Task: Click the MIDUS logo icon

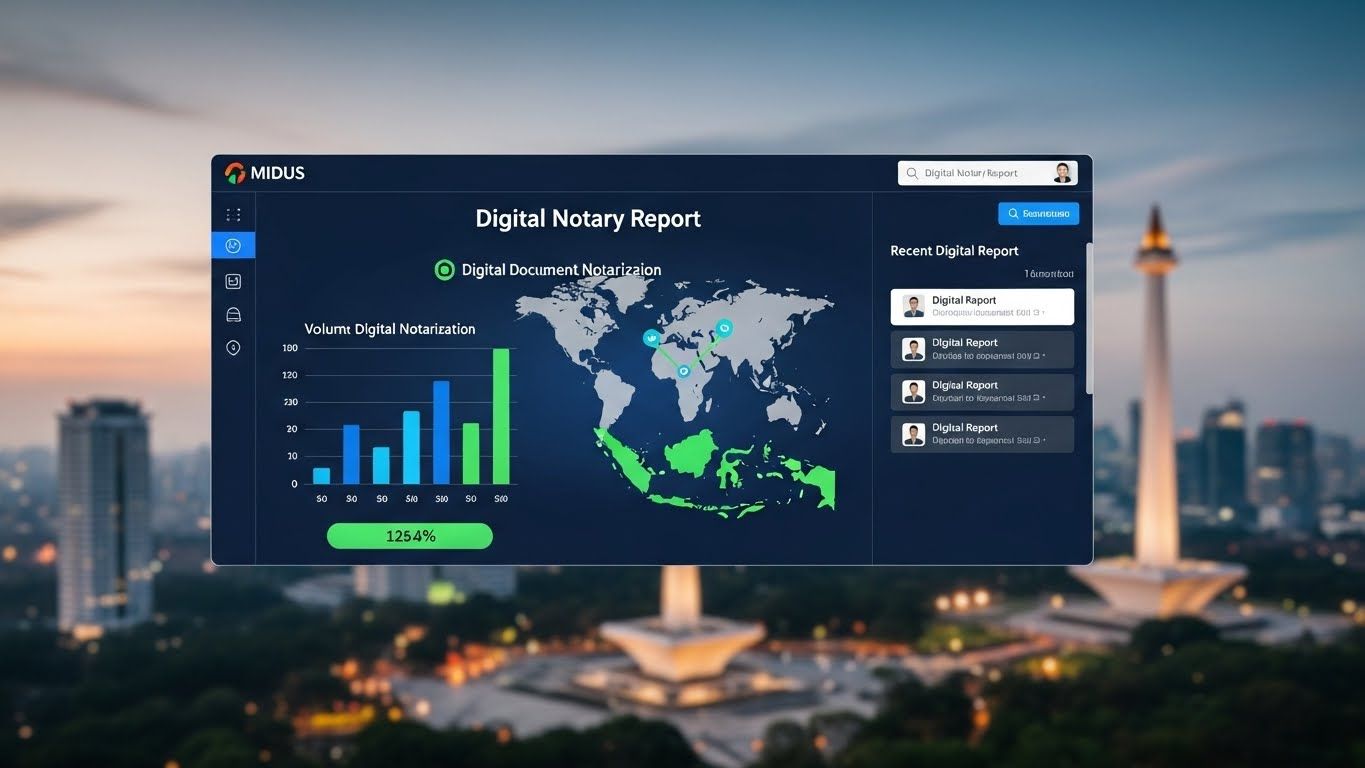Action: (x=235, y=173)
